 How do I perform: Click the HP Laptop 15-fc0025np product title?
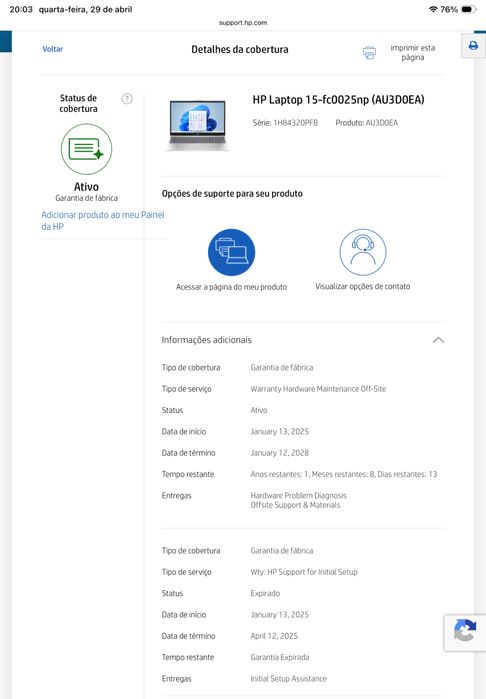[x=338, y=99]
